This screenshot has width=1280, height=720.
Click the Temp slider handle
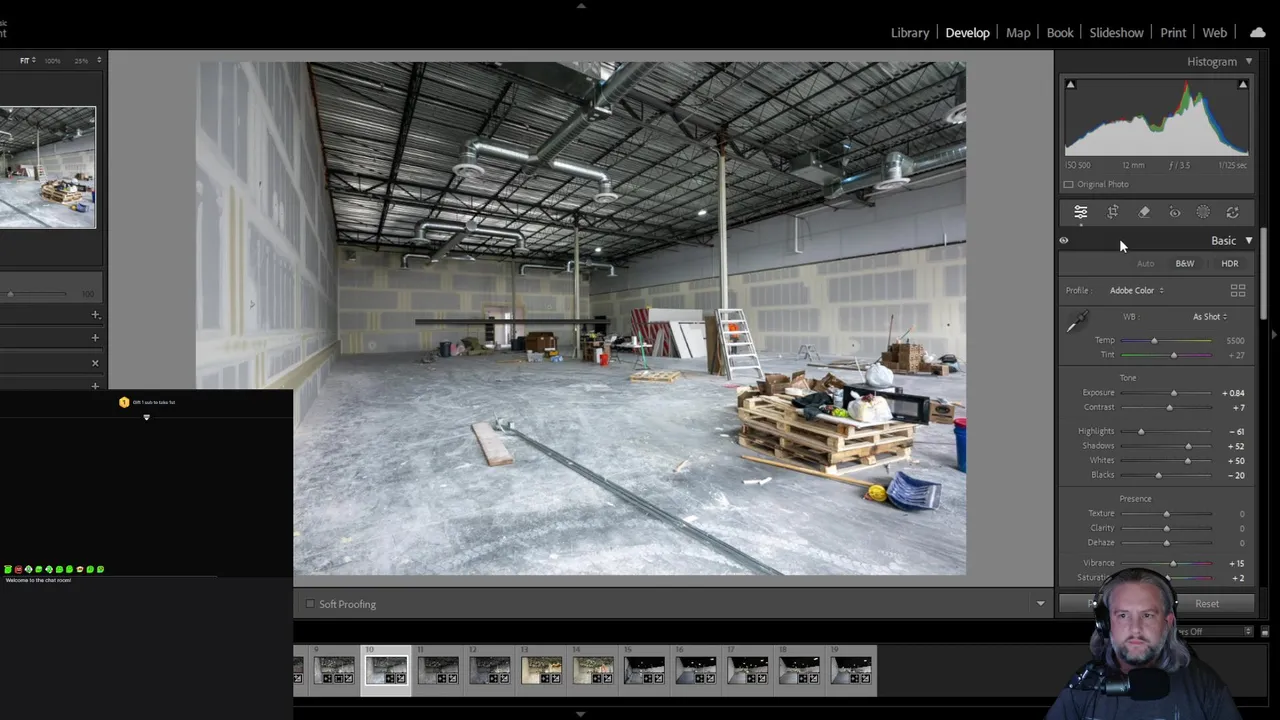pyautogui.click(x=1154, y=341)
